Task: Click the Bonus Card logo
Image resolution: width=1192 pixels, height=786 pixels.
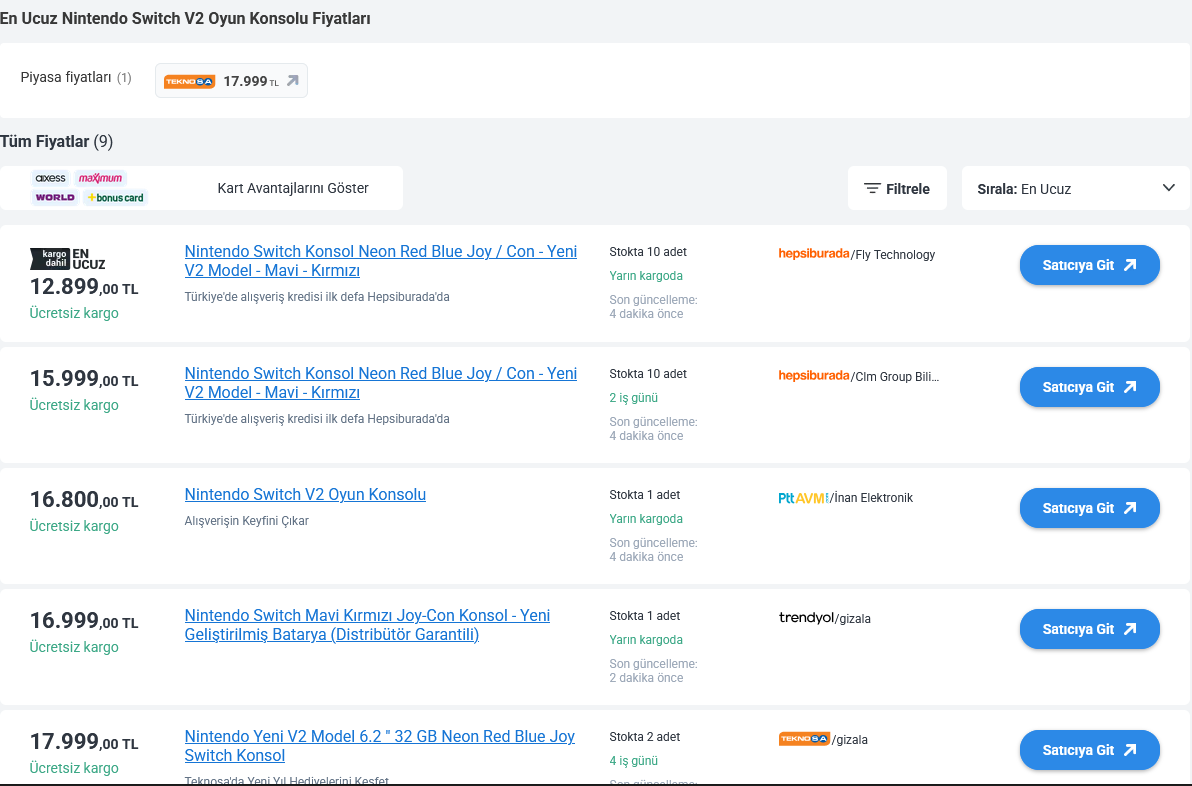Action: (x=116, y=197)
